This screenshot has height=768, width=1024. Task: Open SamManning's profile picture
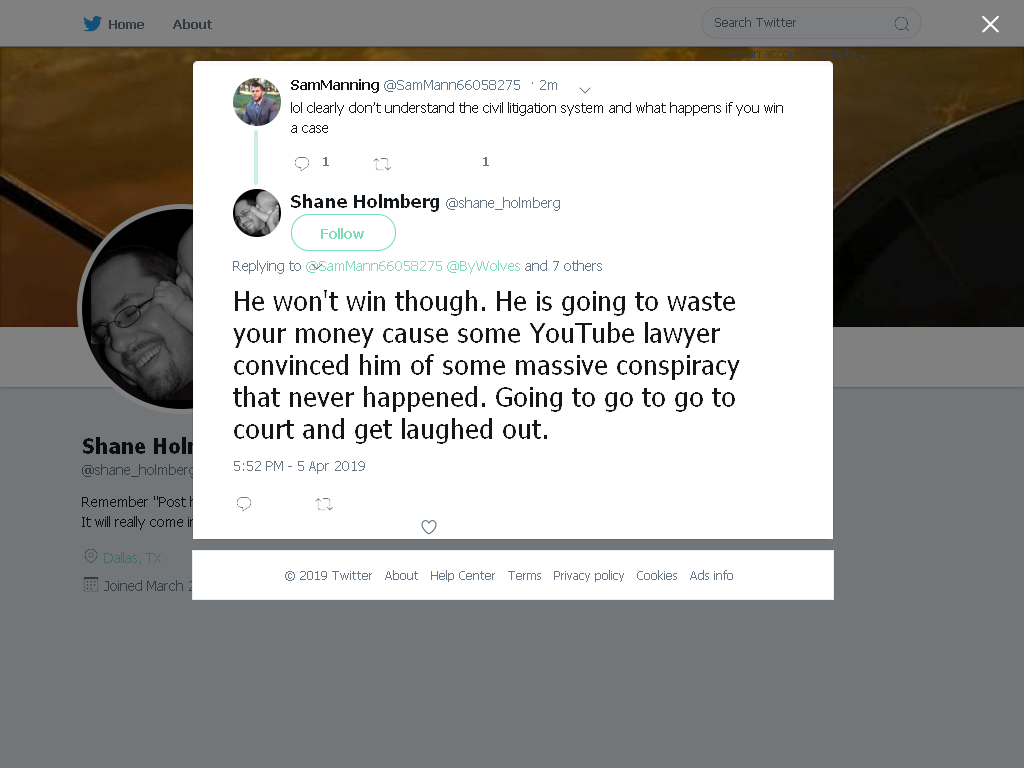point(257,102)
